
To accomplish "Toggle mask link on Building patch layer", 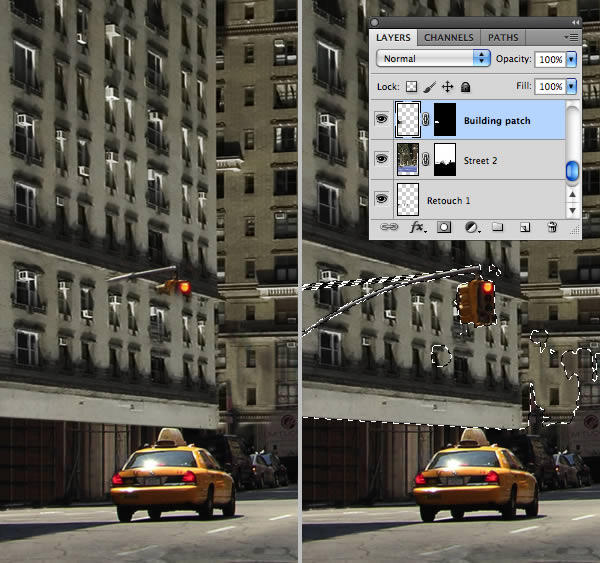I will (426, 119).
